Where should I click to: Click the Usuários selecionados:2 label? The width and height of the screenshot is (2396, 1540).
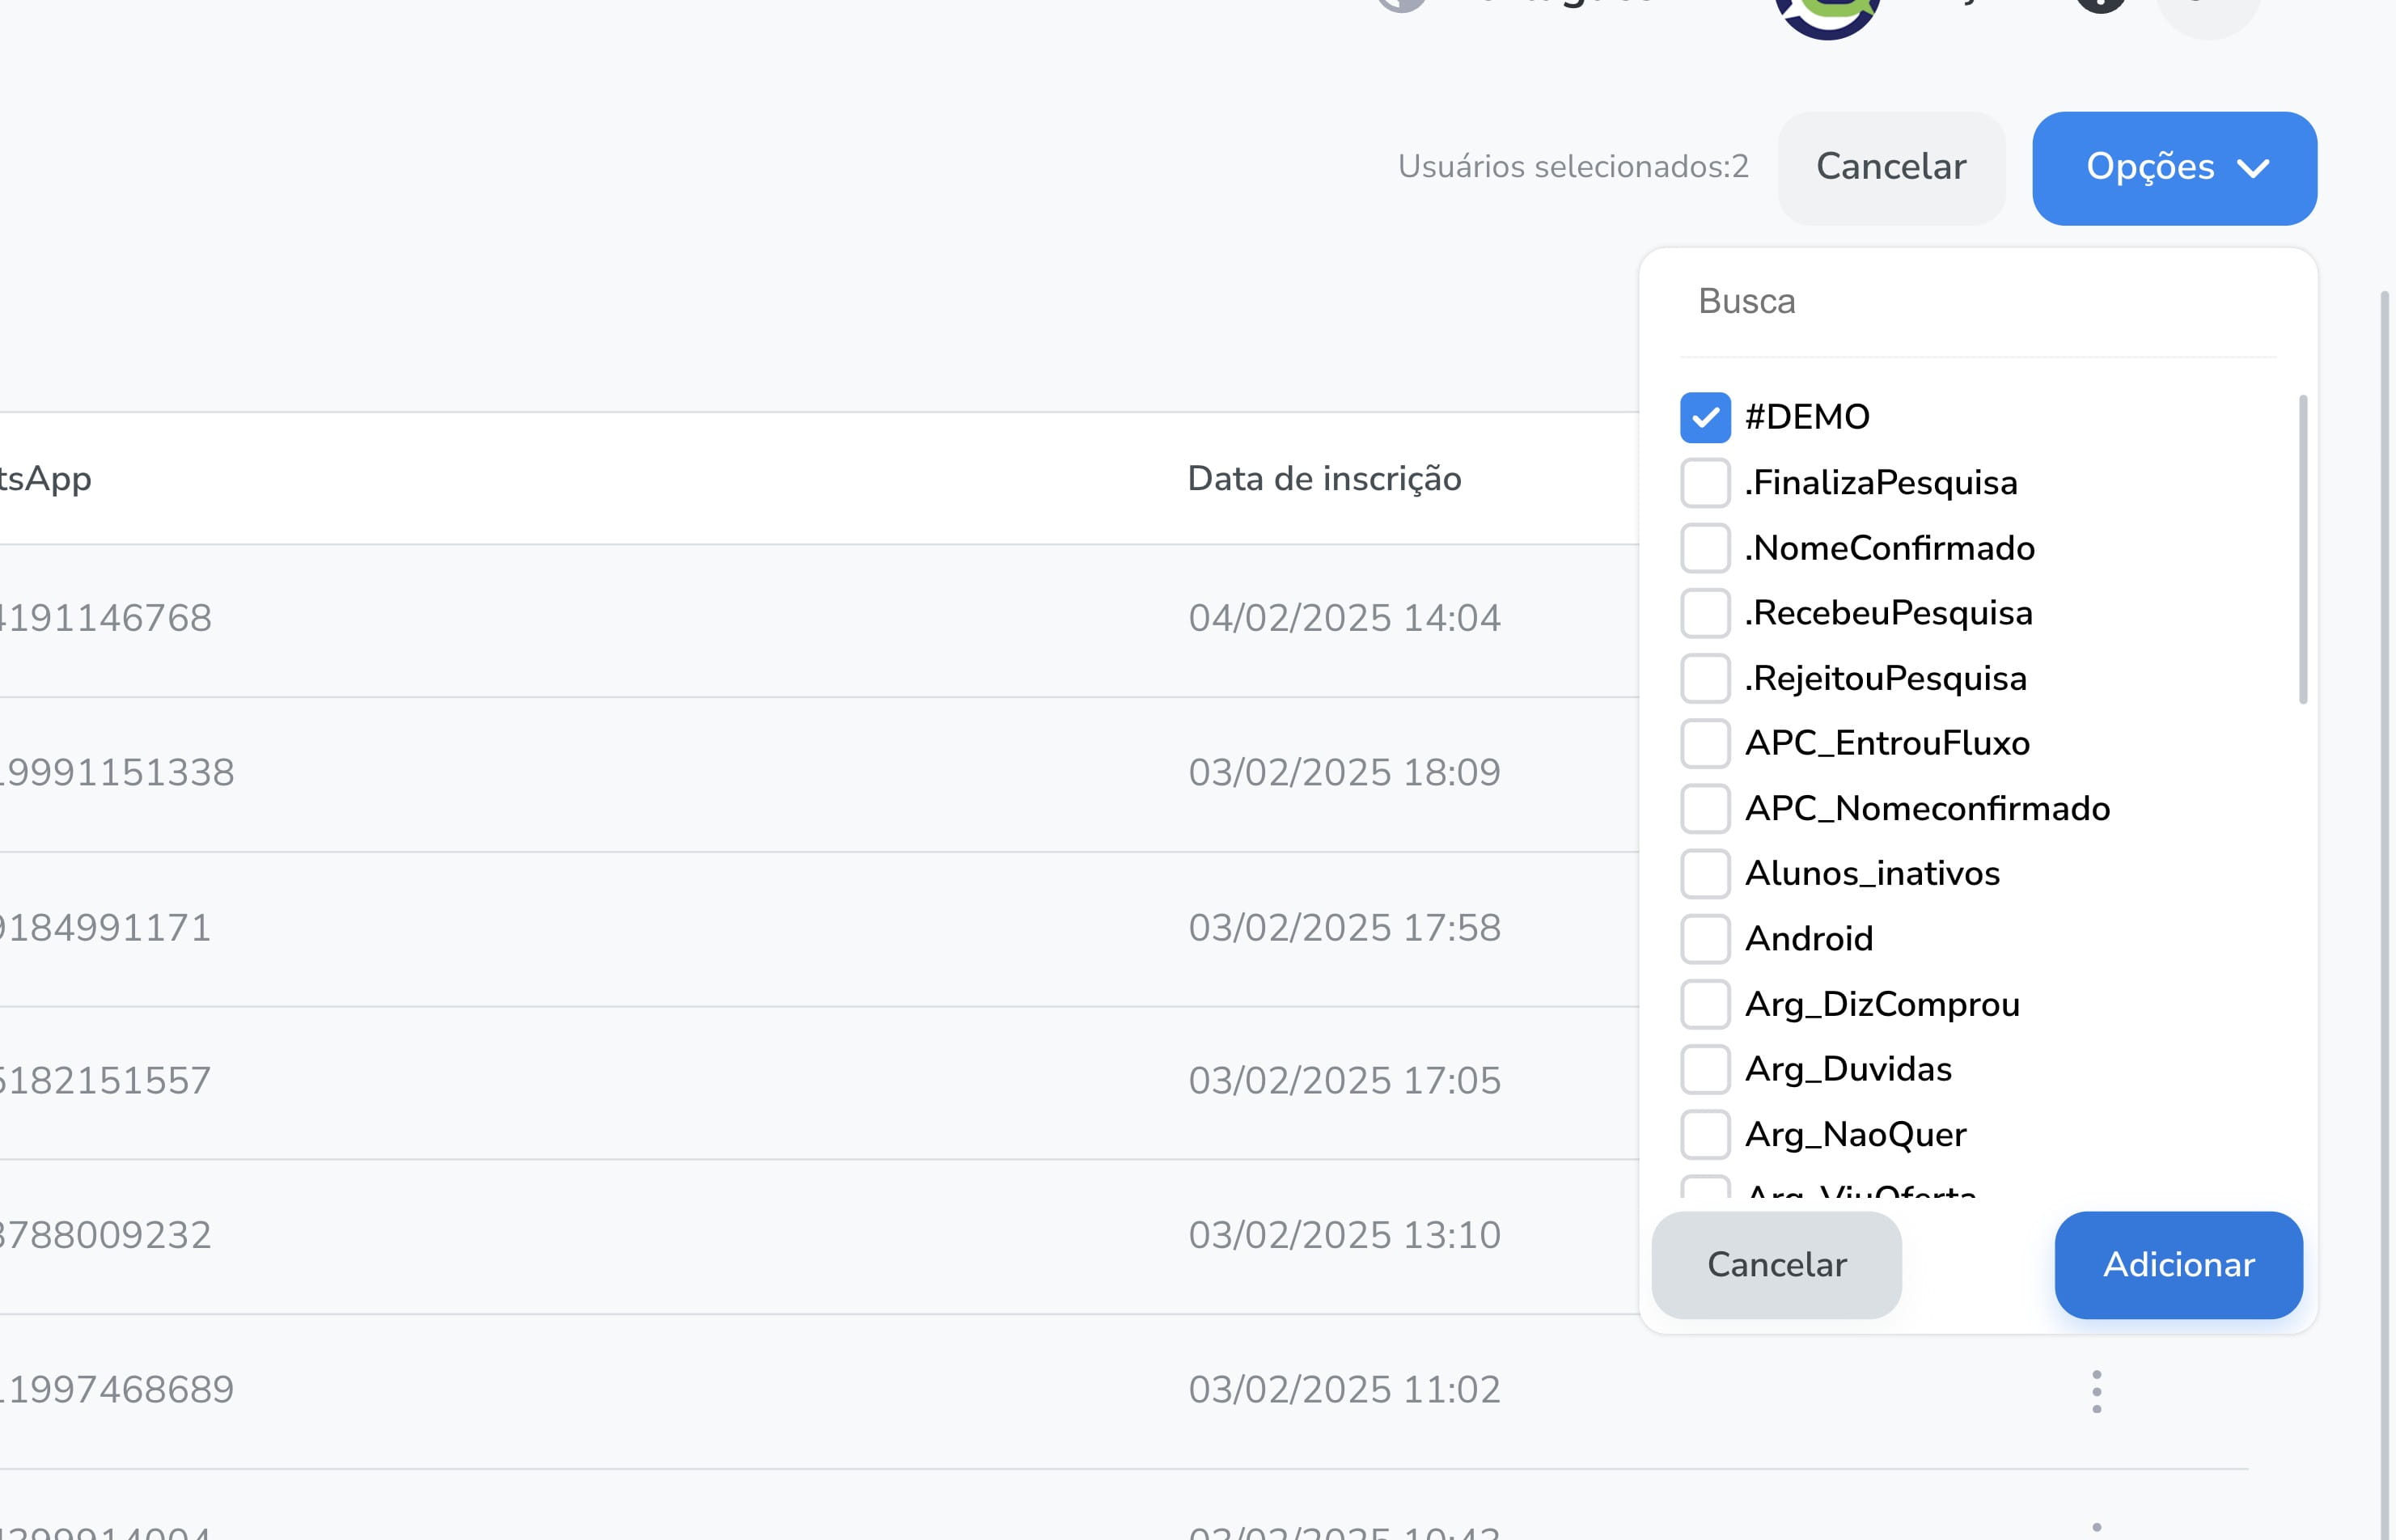pos(1573,167)
